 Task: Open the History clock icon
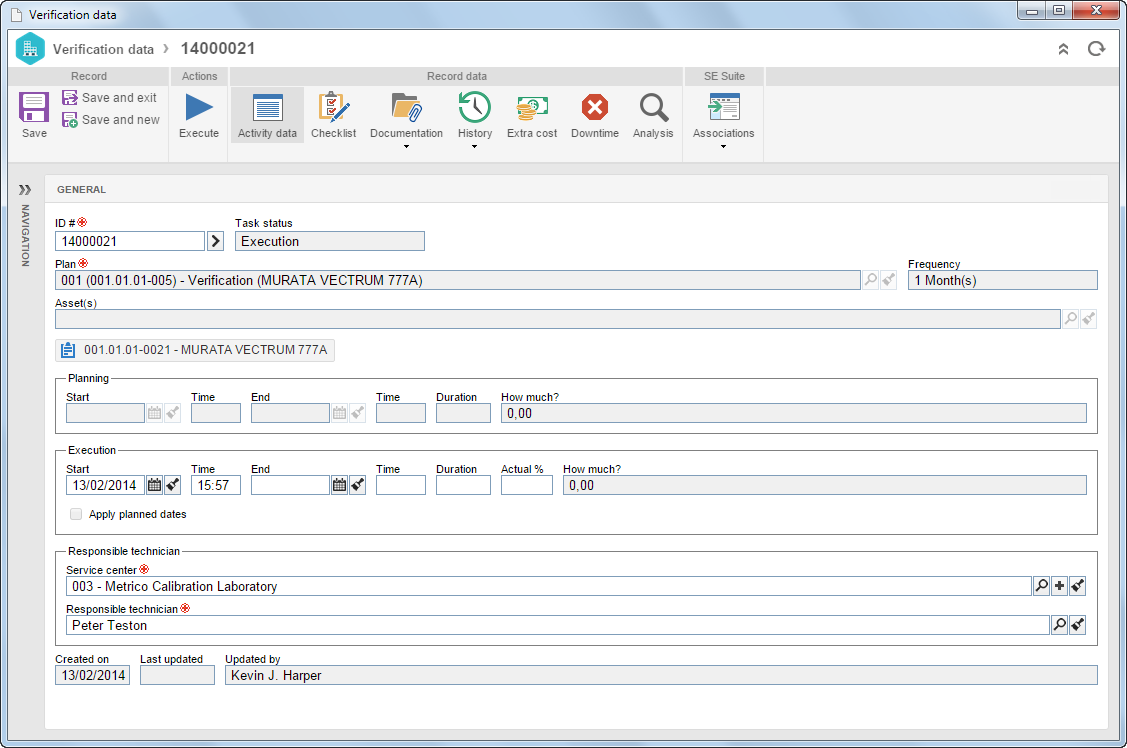474,108
